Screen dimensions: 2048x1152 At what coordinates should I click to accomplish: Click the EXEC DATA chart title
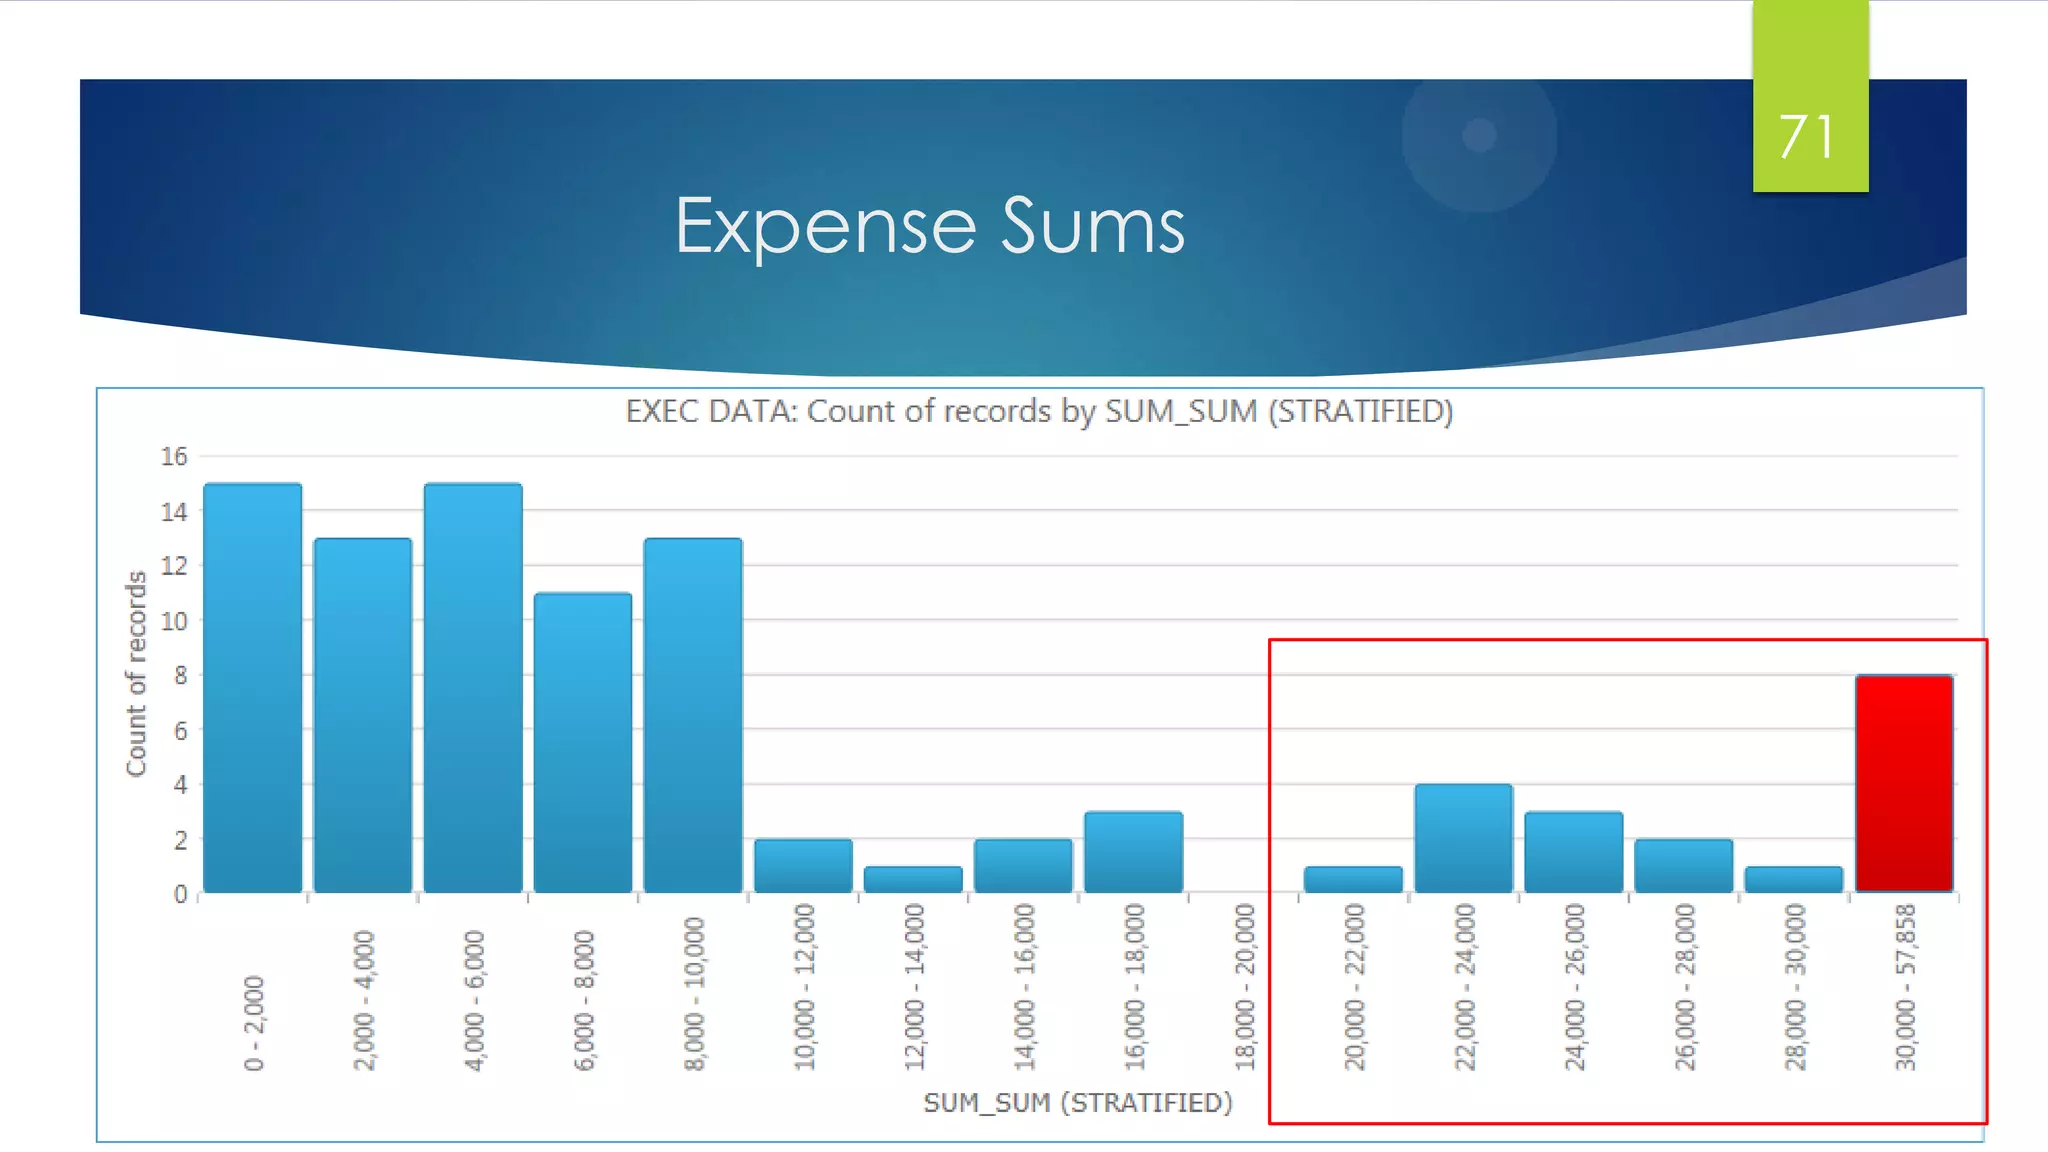pyautogui.click(x=1039, y=411)
